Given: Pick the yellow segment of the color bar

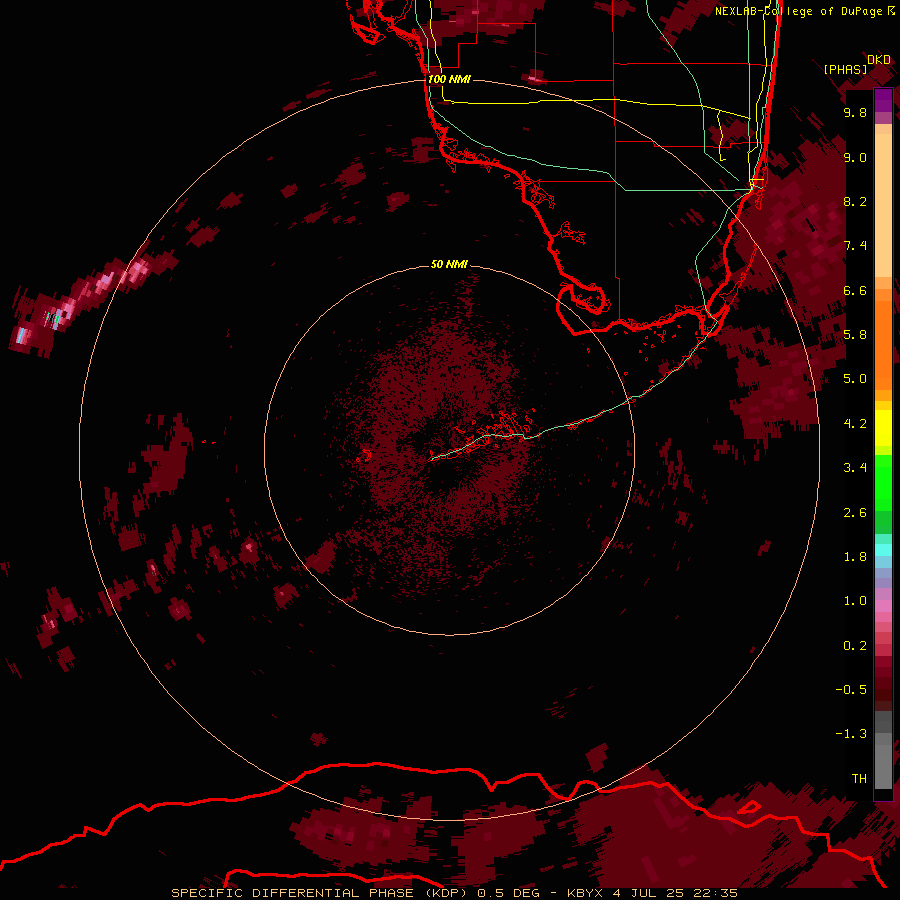Looking at the screenshot, I should point(883,428).
